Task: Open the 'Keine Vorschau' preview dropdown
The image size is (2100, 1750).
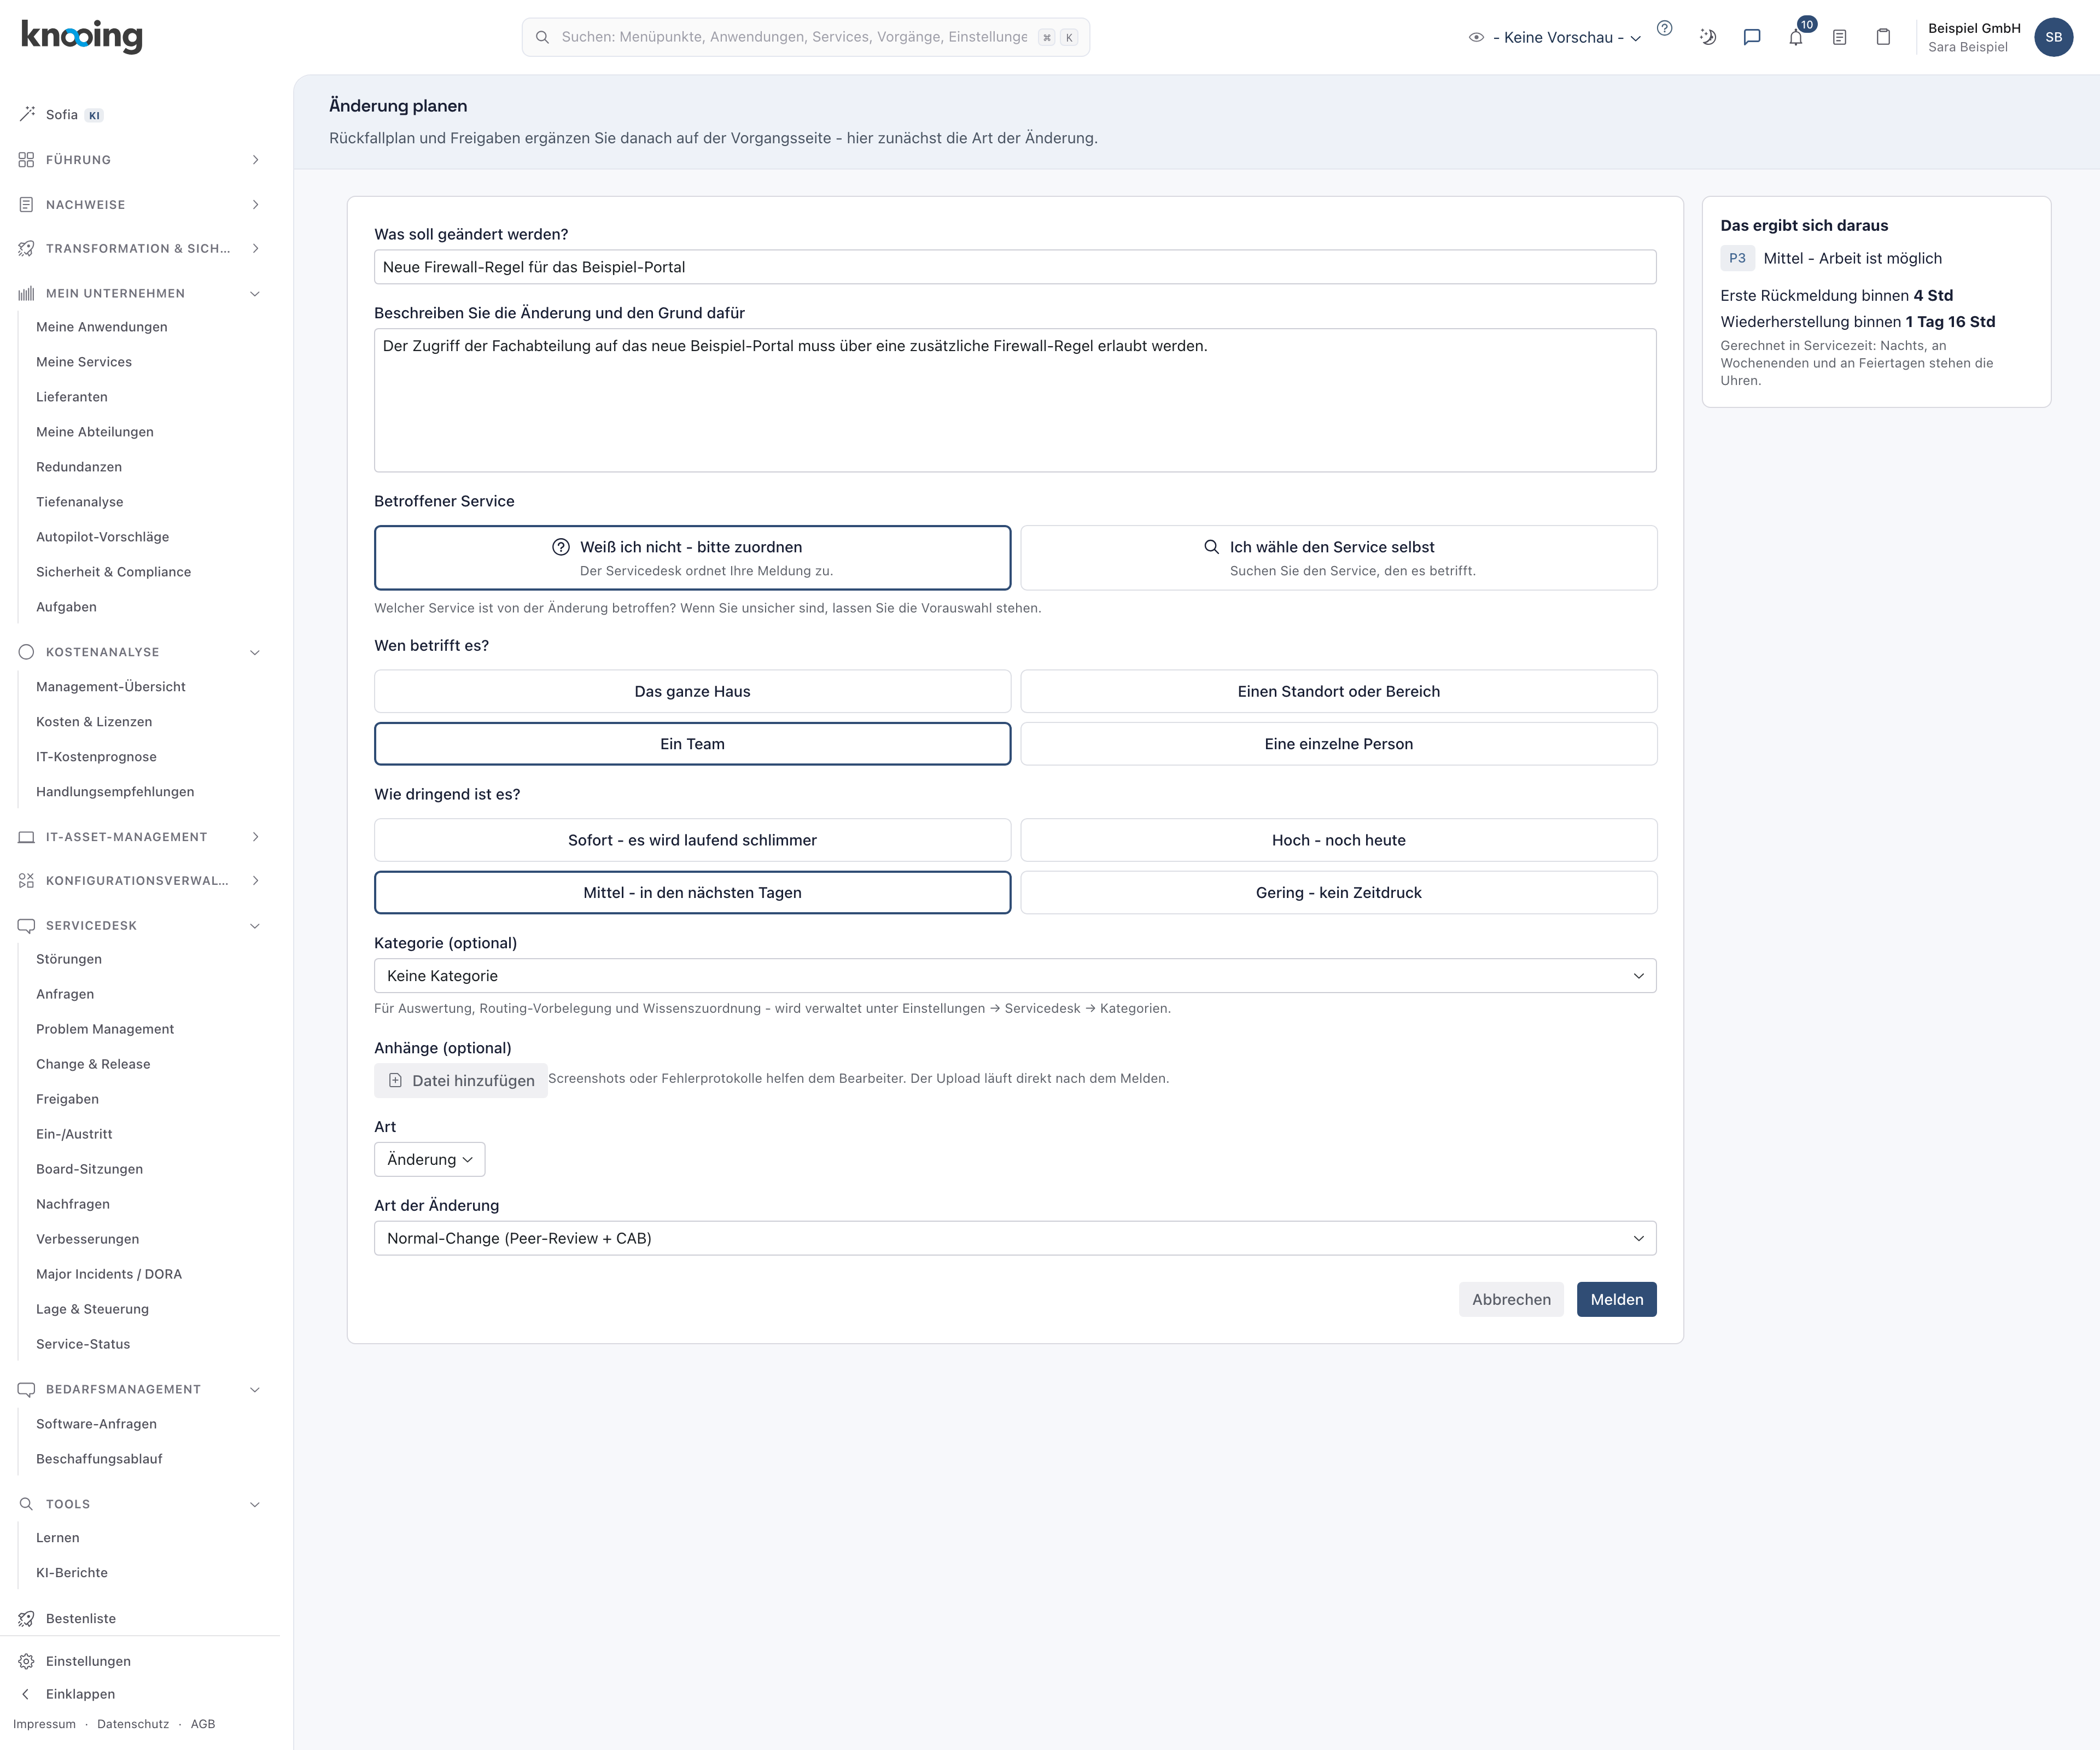Action: [1567, 37]
